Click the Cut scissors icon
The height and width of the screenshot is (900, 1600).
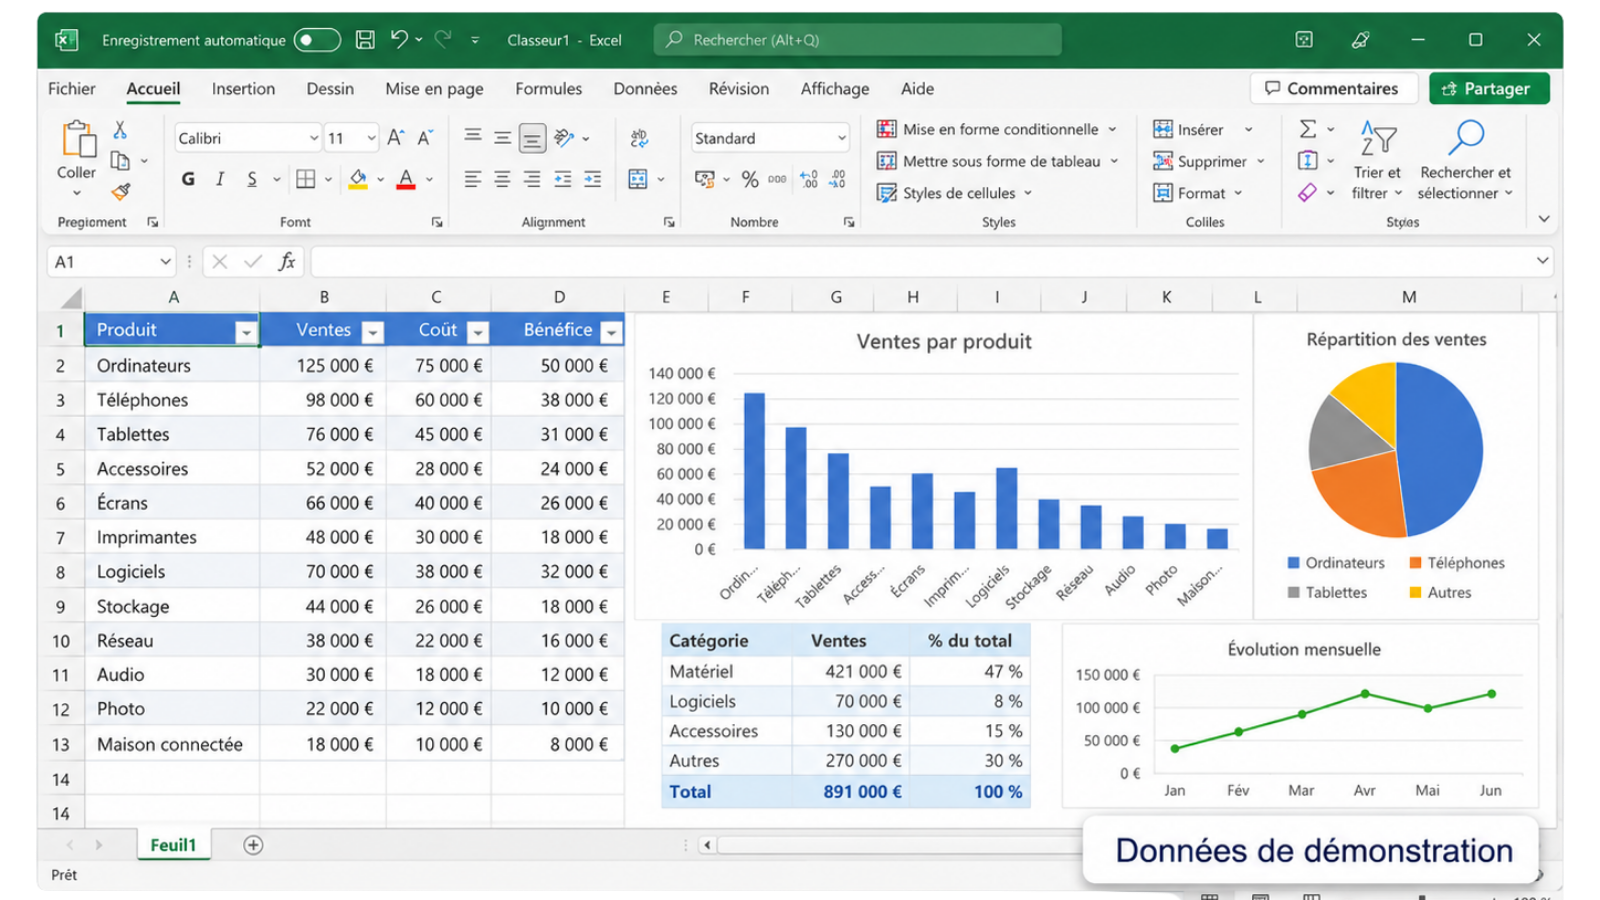[120, 130]
